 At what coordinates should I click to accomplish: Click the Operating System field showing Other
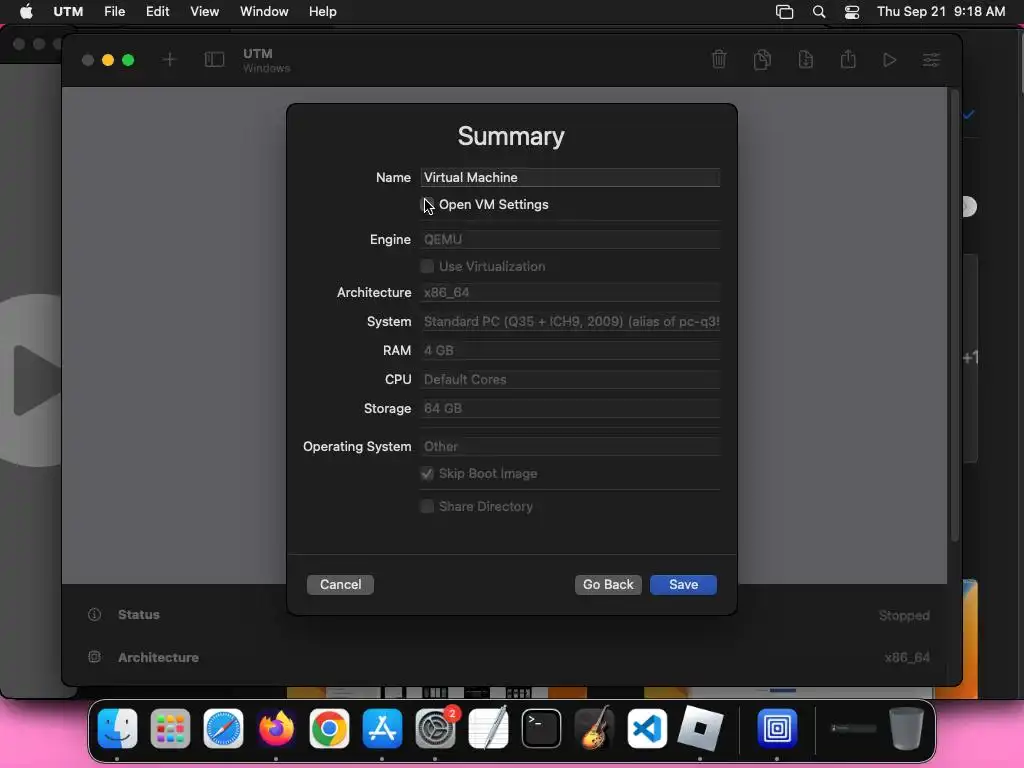tap(570, 447)
